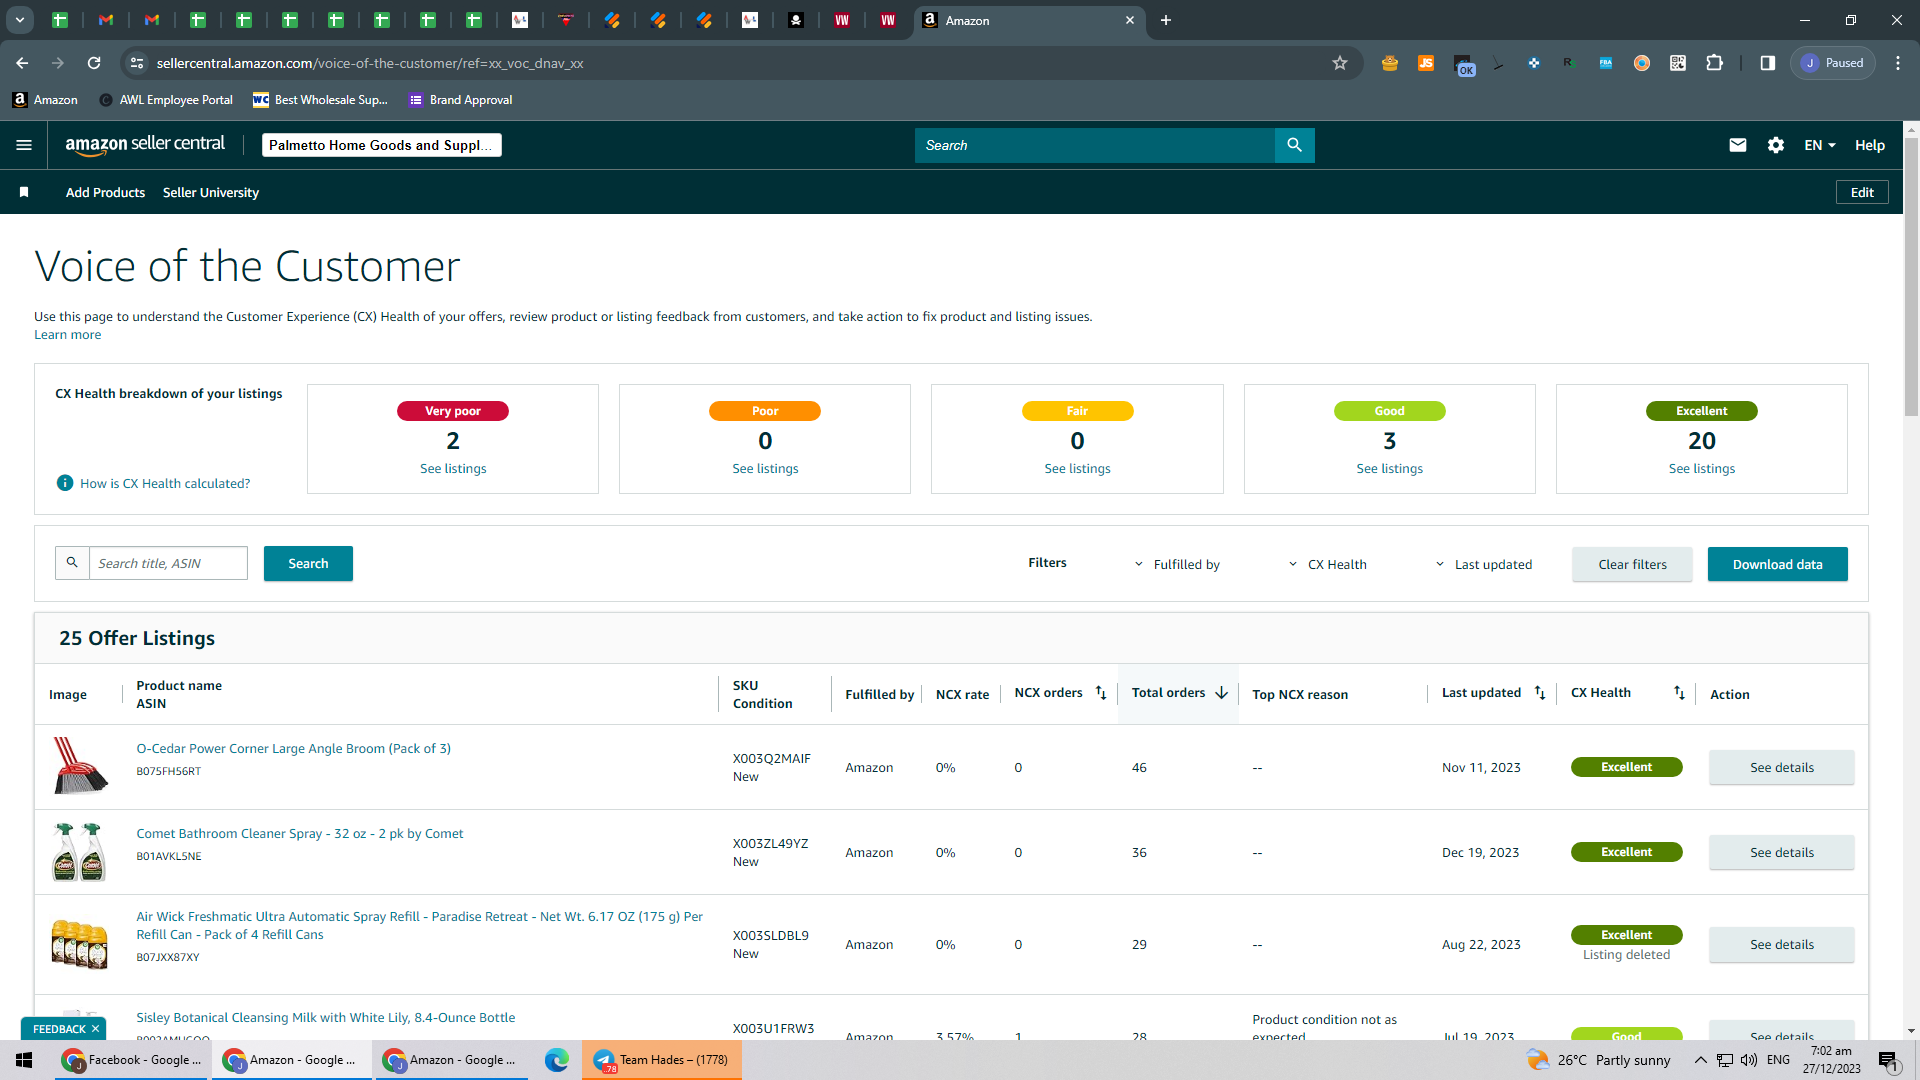1920x1080 pixels.
Task: Open Best Wholesale Sup... bookmark
Action: click(x=320, y=100)
